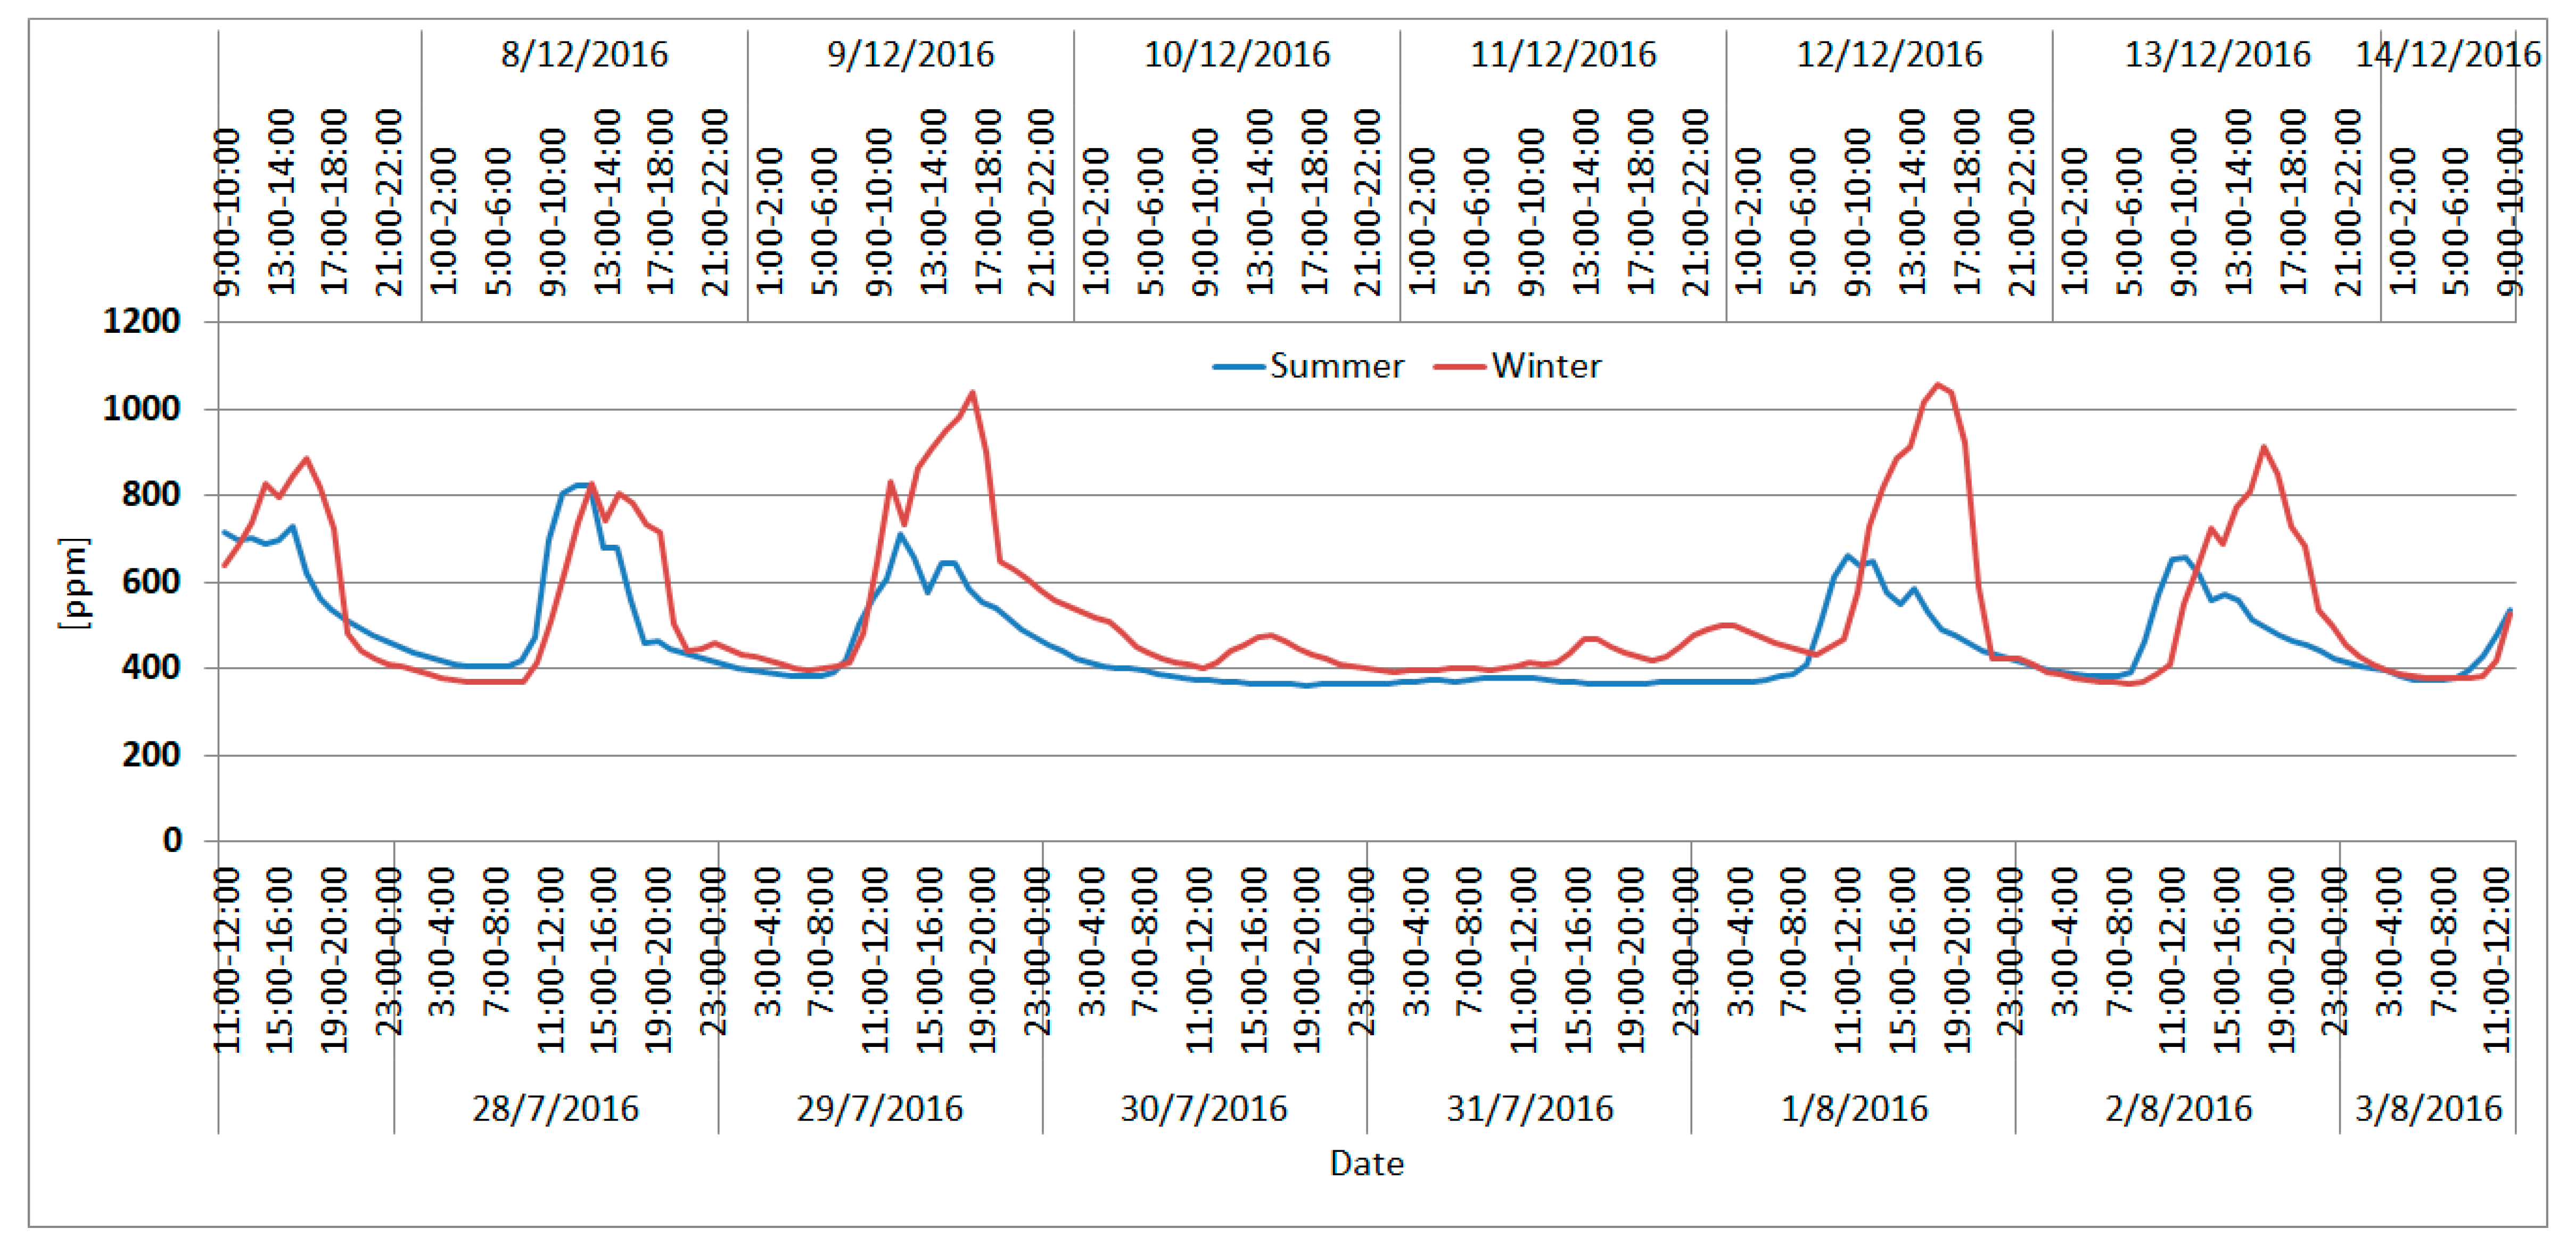
Task: Select the 12/12/2016 top date label
Action: point(1889,54)
